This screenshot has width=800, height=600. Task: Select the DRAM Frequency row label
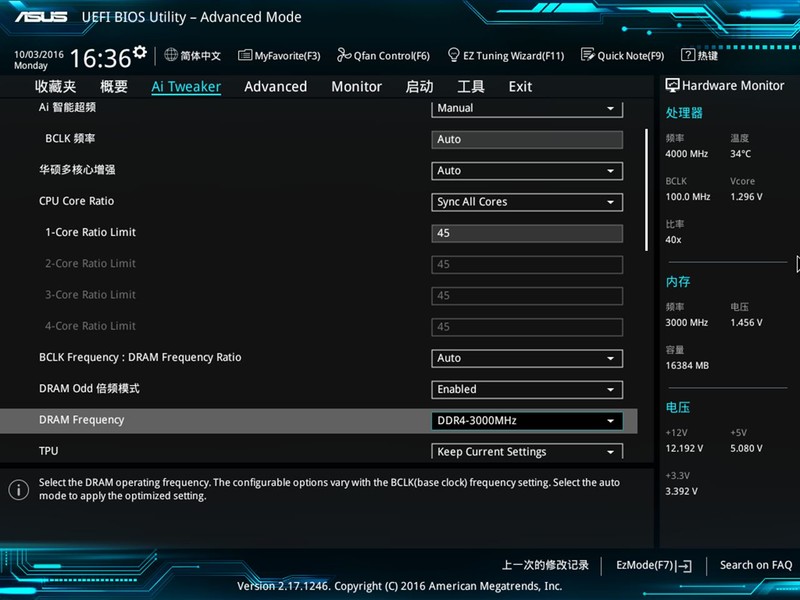coord(82,420)
